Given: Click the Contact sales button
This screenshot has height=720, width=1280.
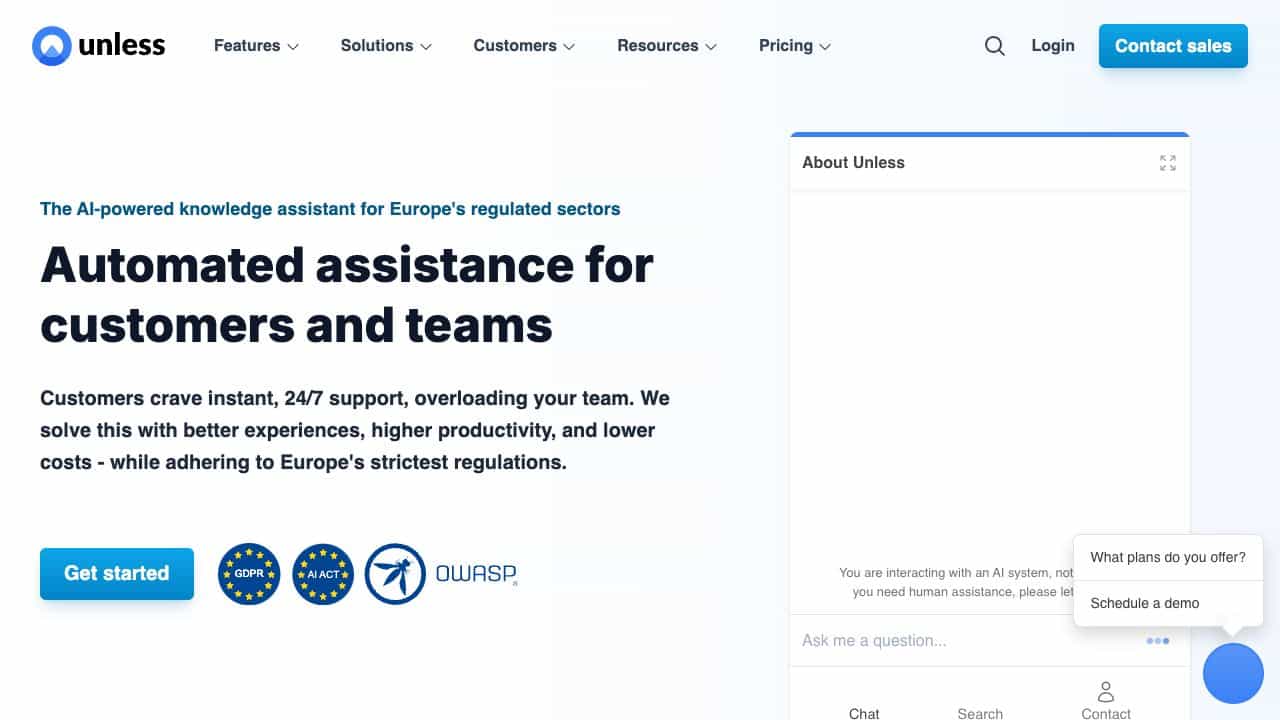Looking at the screenshot, I should click(1173, 46).
